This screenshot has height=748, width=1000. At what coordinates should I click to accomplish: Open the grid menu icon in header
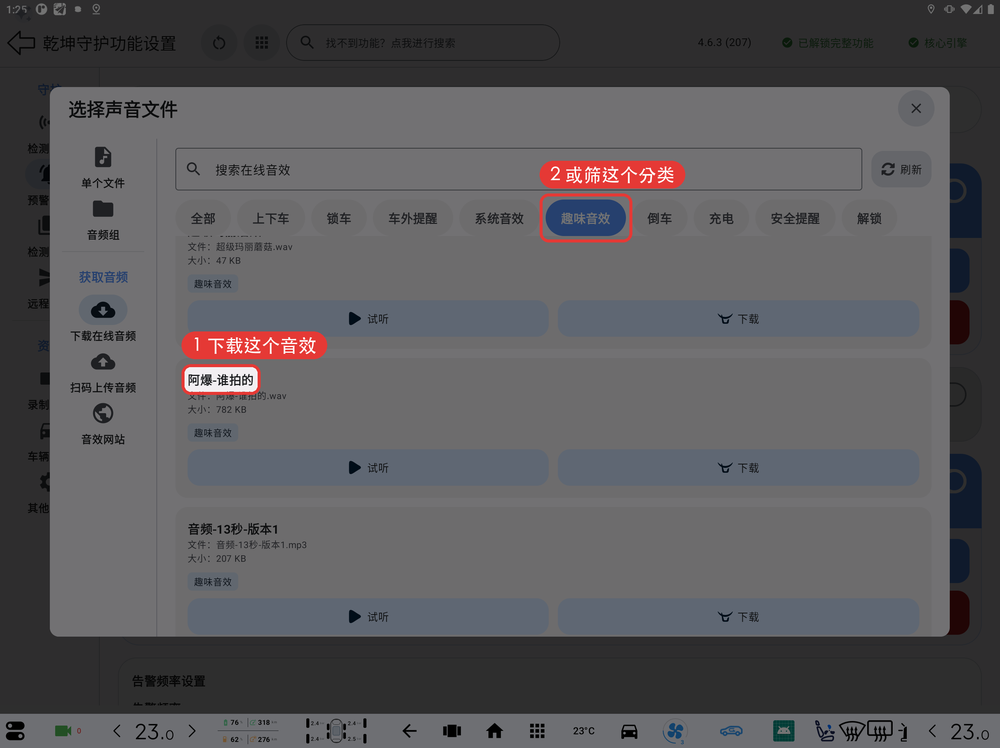pos(261,43)
